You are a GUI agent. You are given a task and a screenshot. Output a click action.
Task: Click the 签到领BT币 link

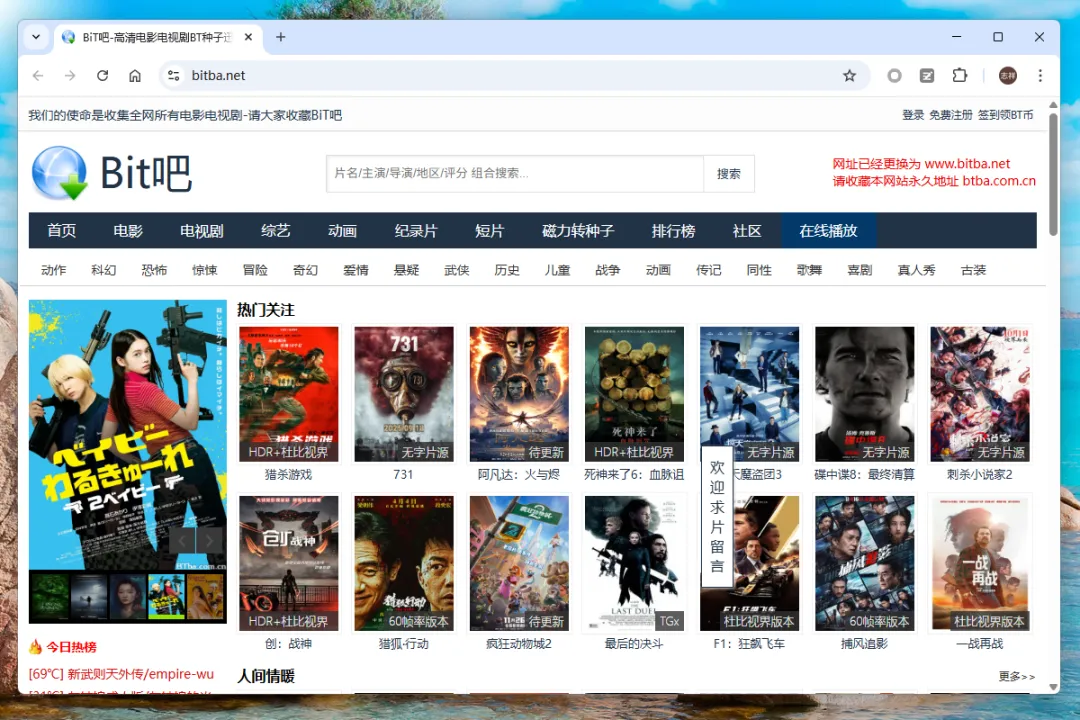[1006, 115]
